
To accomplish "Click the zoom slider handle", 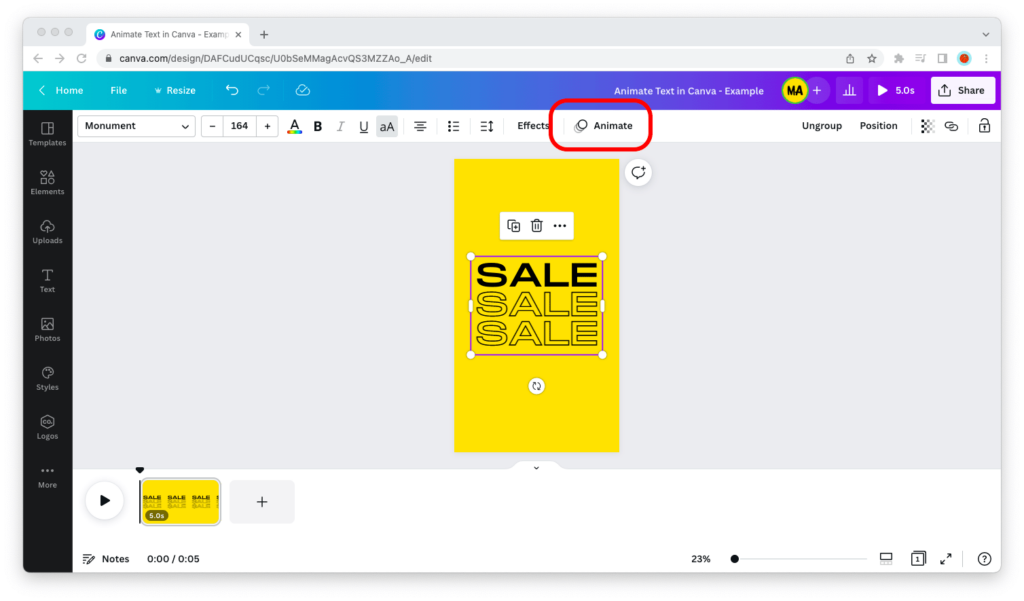I will pyautogui.click(x=735, y=559).
